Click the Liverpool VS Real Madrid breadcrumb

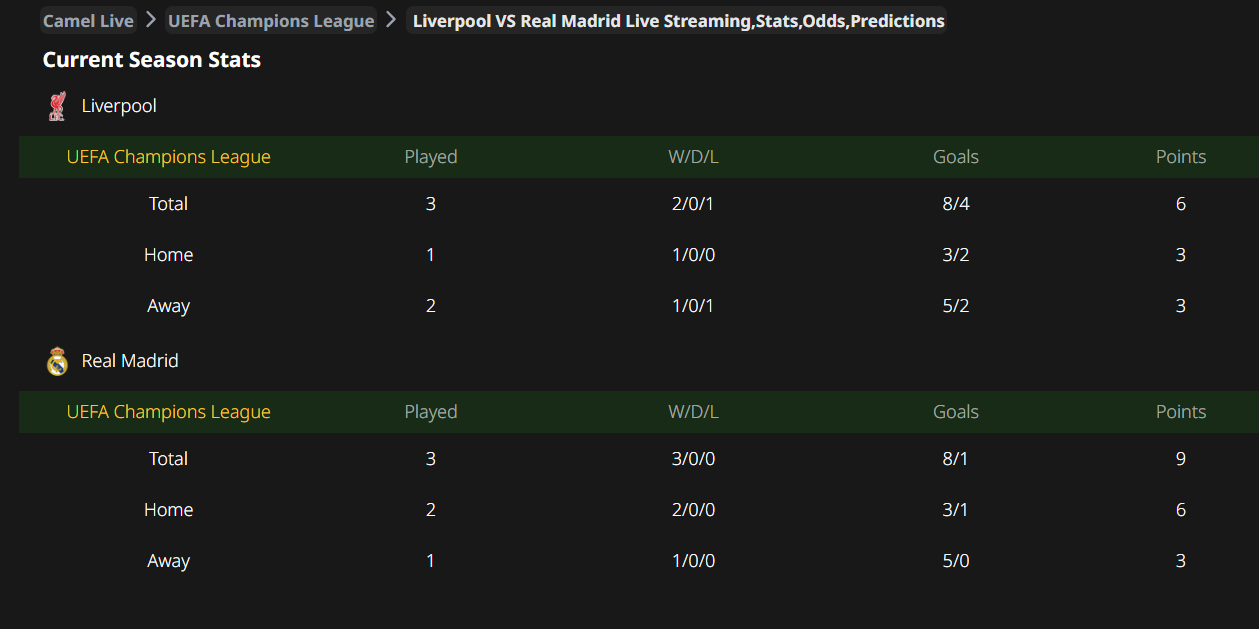coord(678,21)
